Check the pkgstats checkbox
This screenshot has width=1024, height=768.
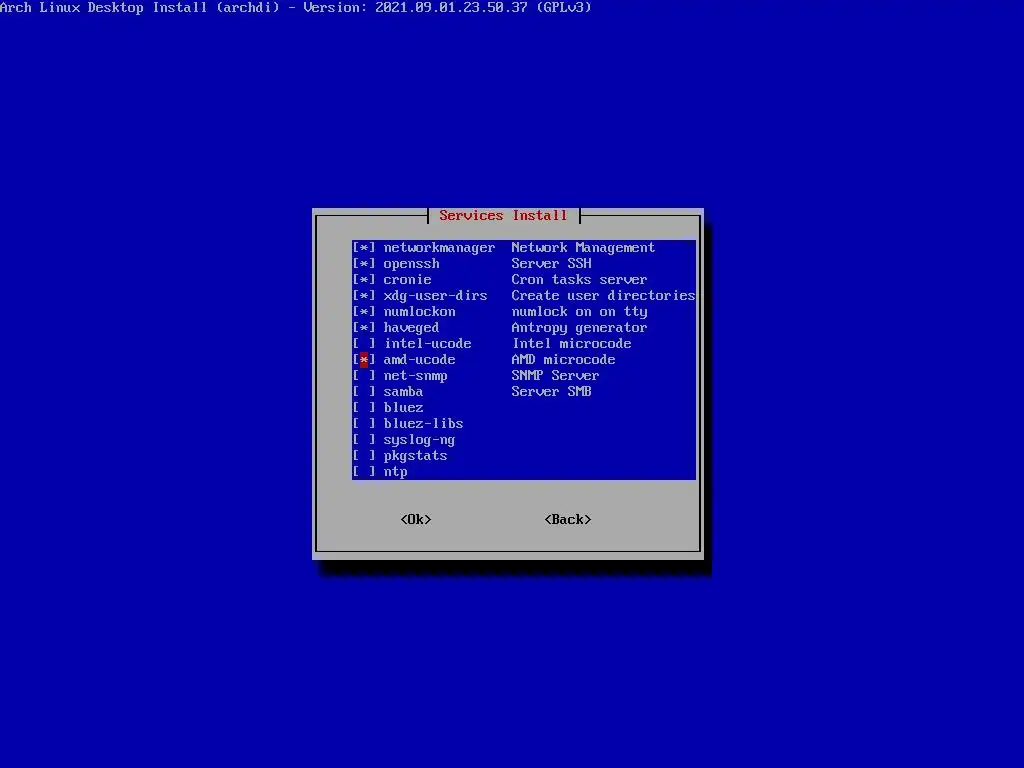(364, 456)
